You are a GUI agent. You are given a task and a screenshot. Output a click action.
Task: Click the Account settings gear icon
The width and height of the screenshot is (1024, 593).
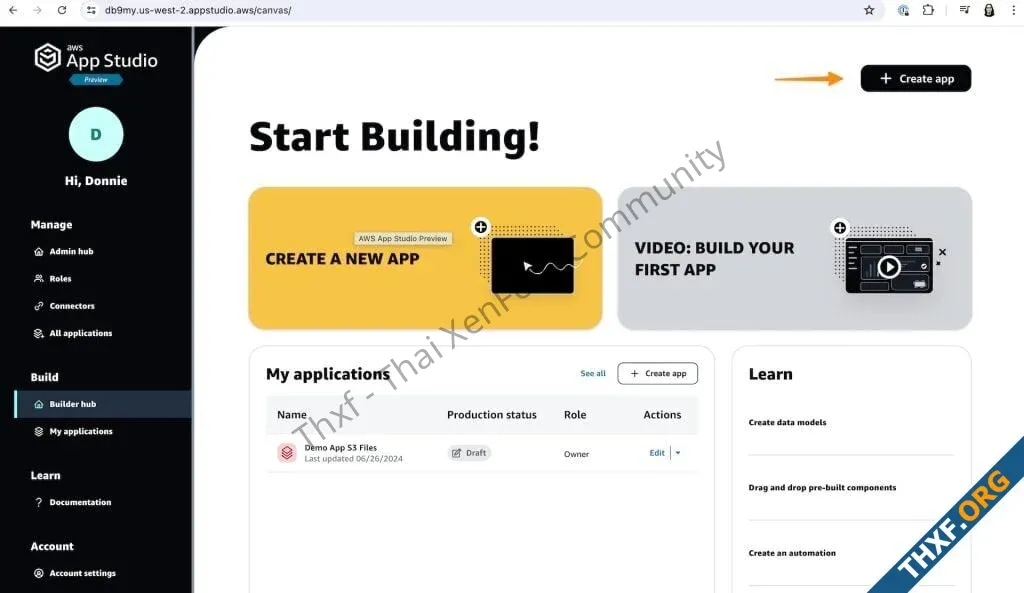click(39, 573)
